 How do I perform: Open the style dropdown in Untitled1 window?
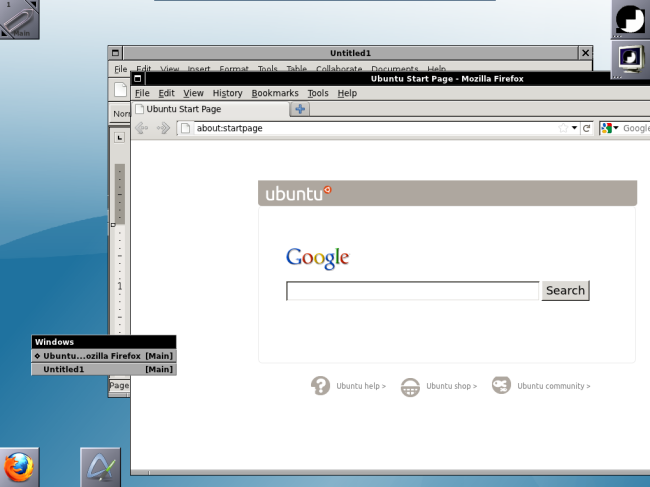tap(121, 114)
